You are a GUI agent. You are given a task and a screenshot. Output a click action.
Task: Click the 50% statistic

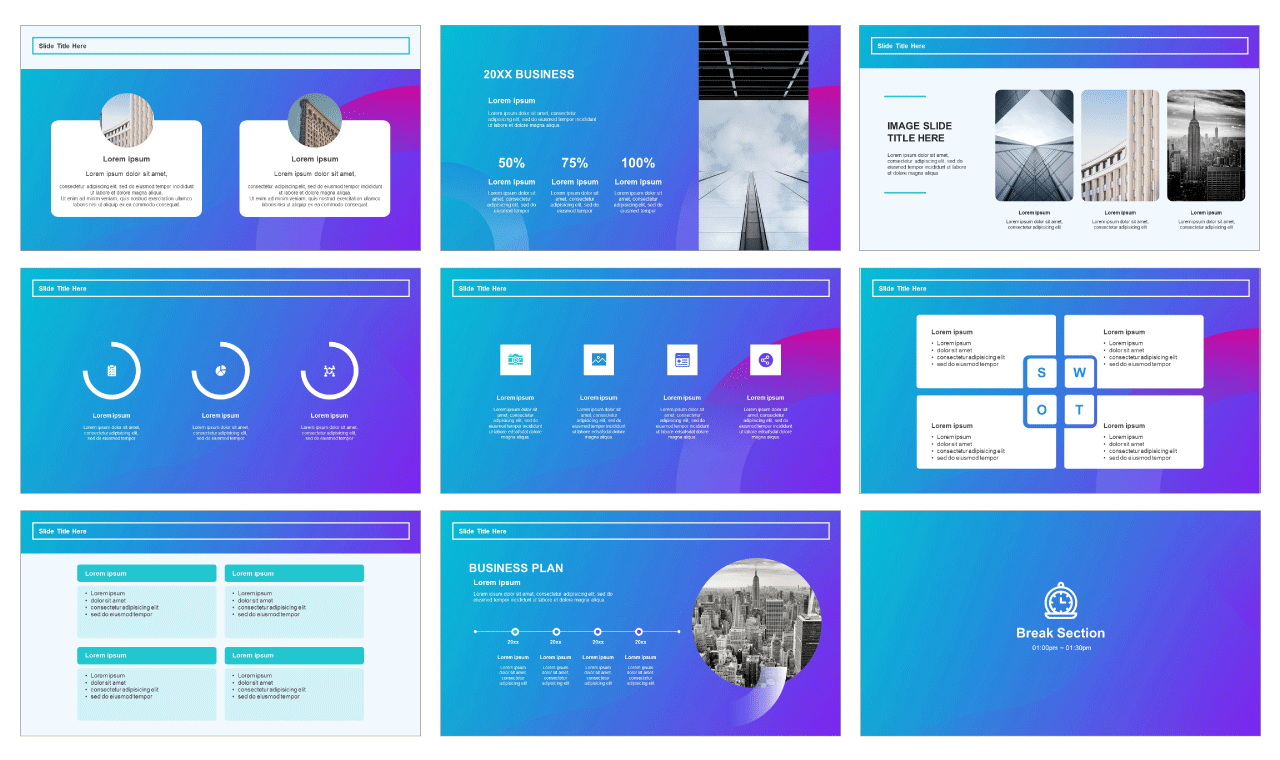coord(512,163)
